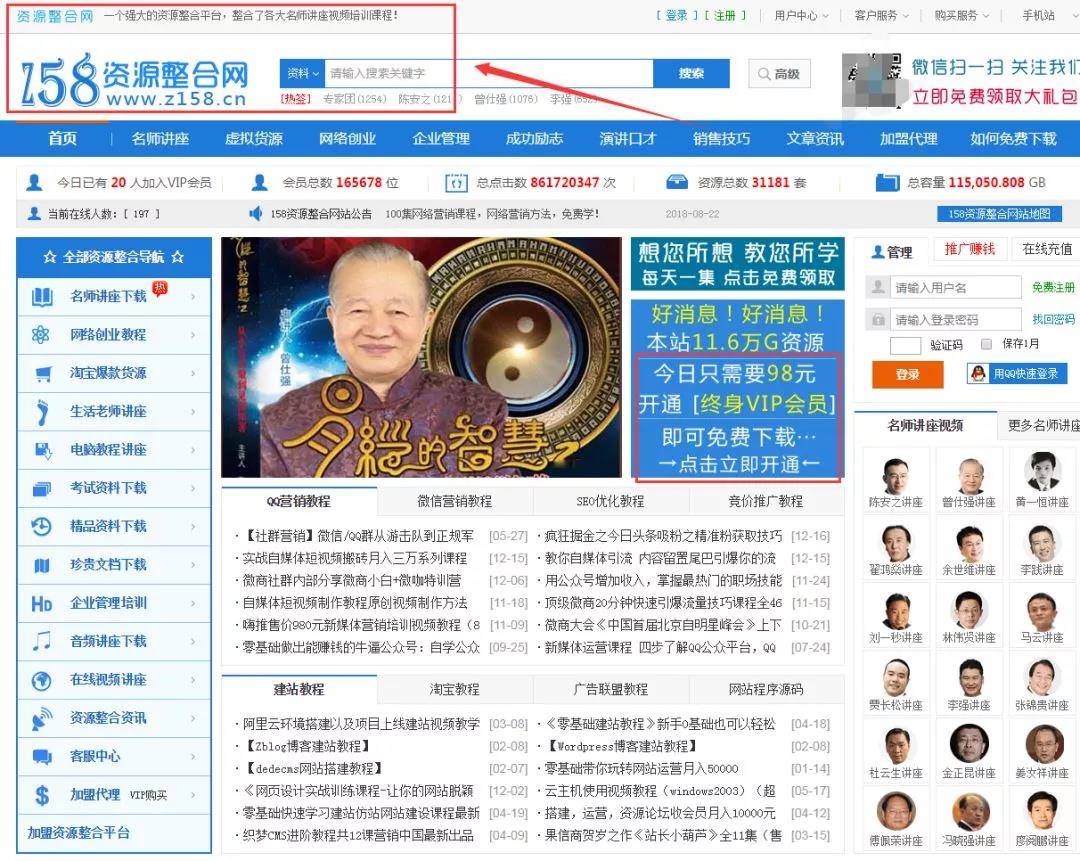Expand the 购买服务 dropdown menu
This screenshot has height=861, width=1080.
962,15
